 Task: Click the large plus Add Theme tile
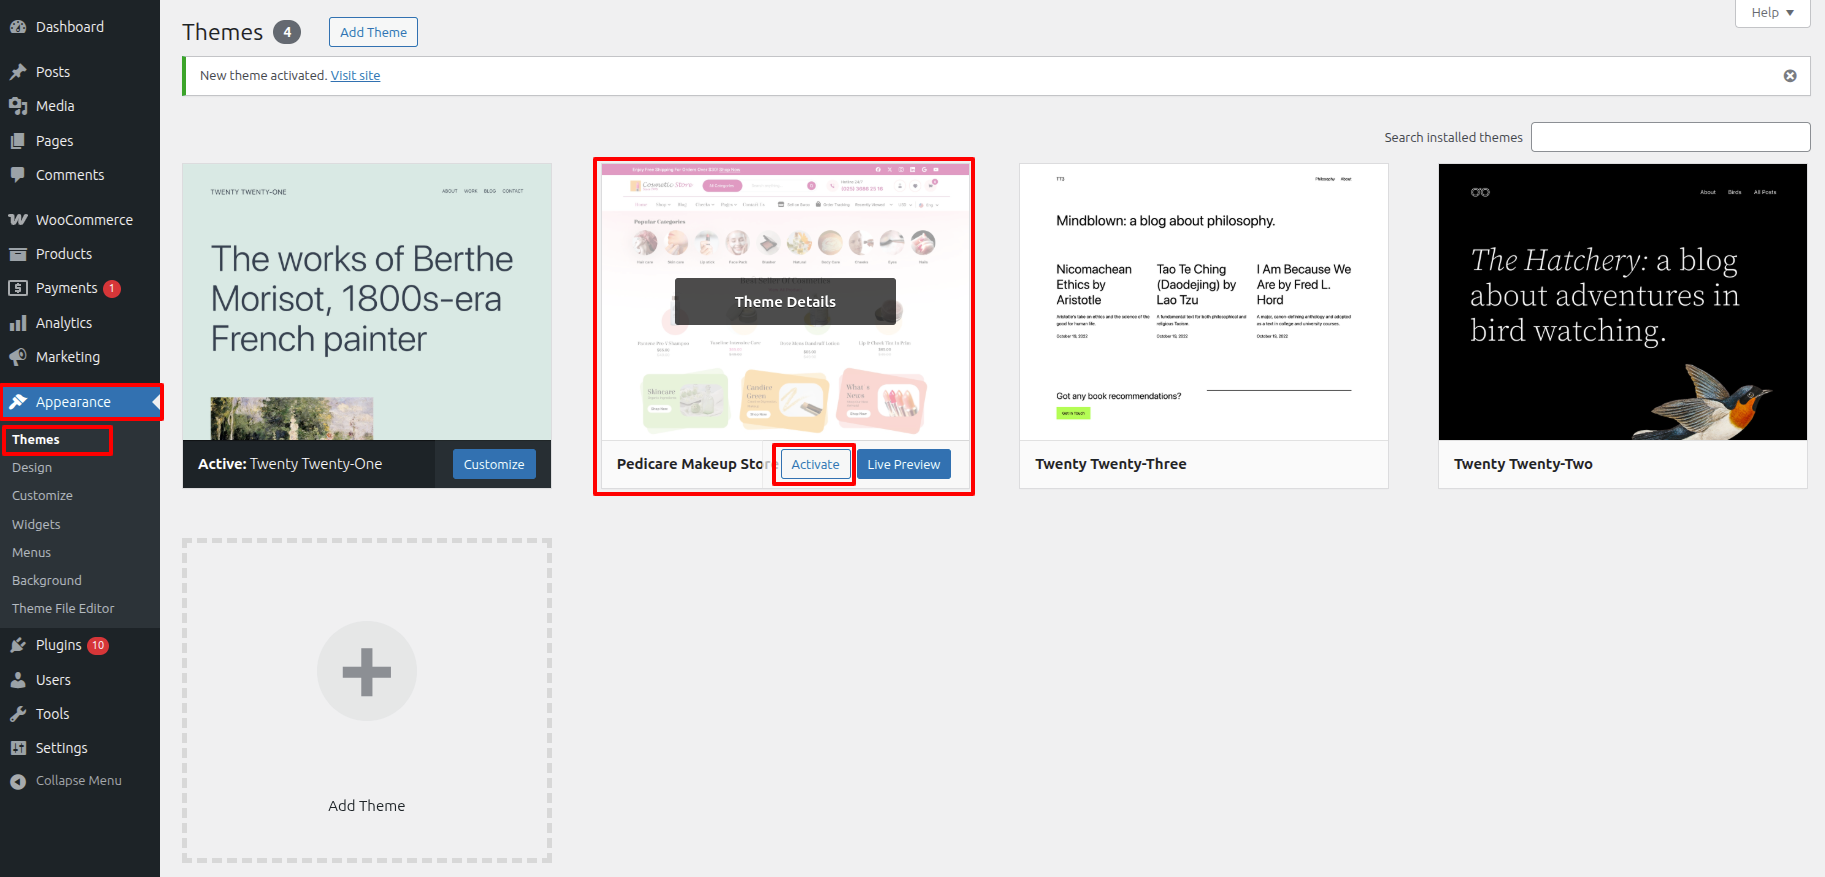tap(367, 672)
